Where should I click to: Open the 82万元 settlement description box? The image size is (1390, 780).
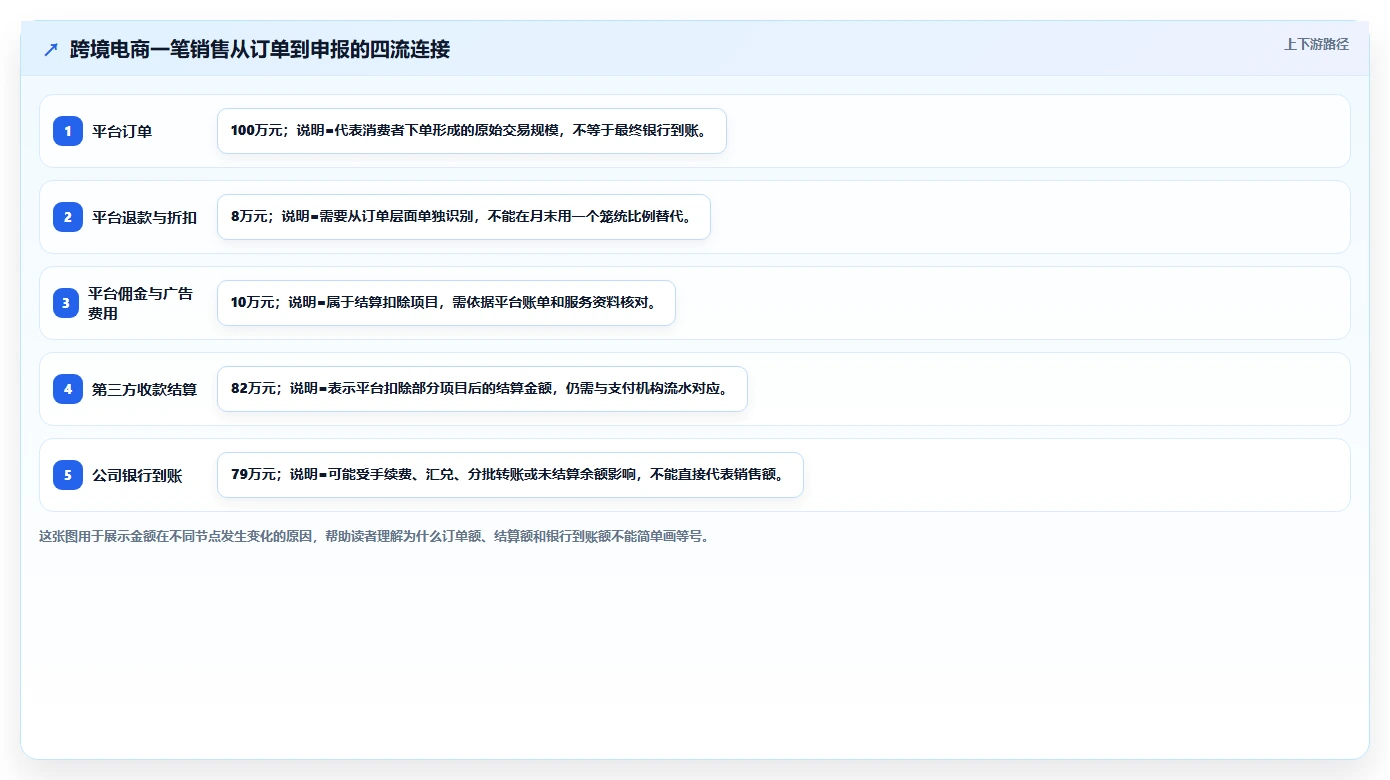coord(482,389)
